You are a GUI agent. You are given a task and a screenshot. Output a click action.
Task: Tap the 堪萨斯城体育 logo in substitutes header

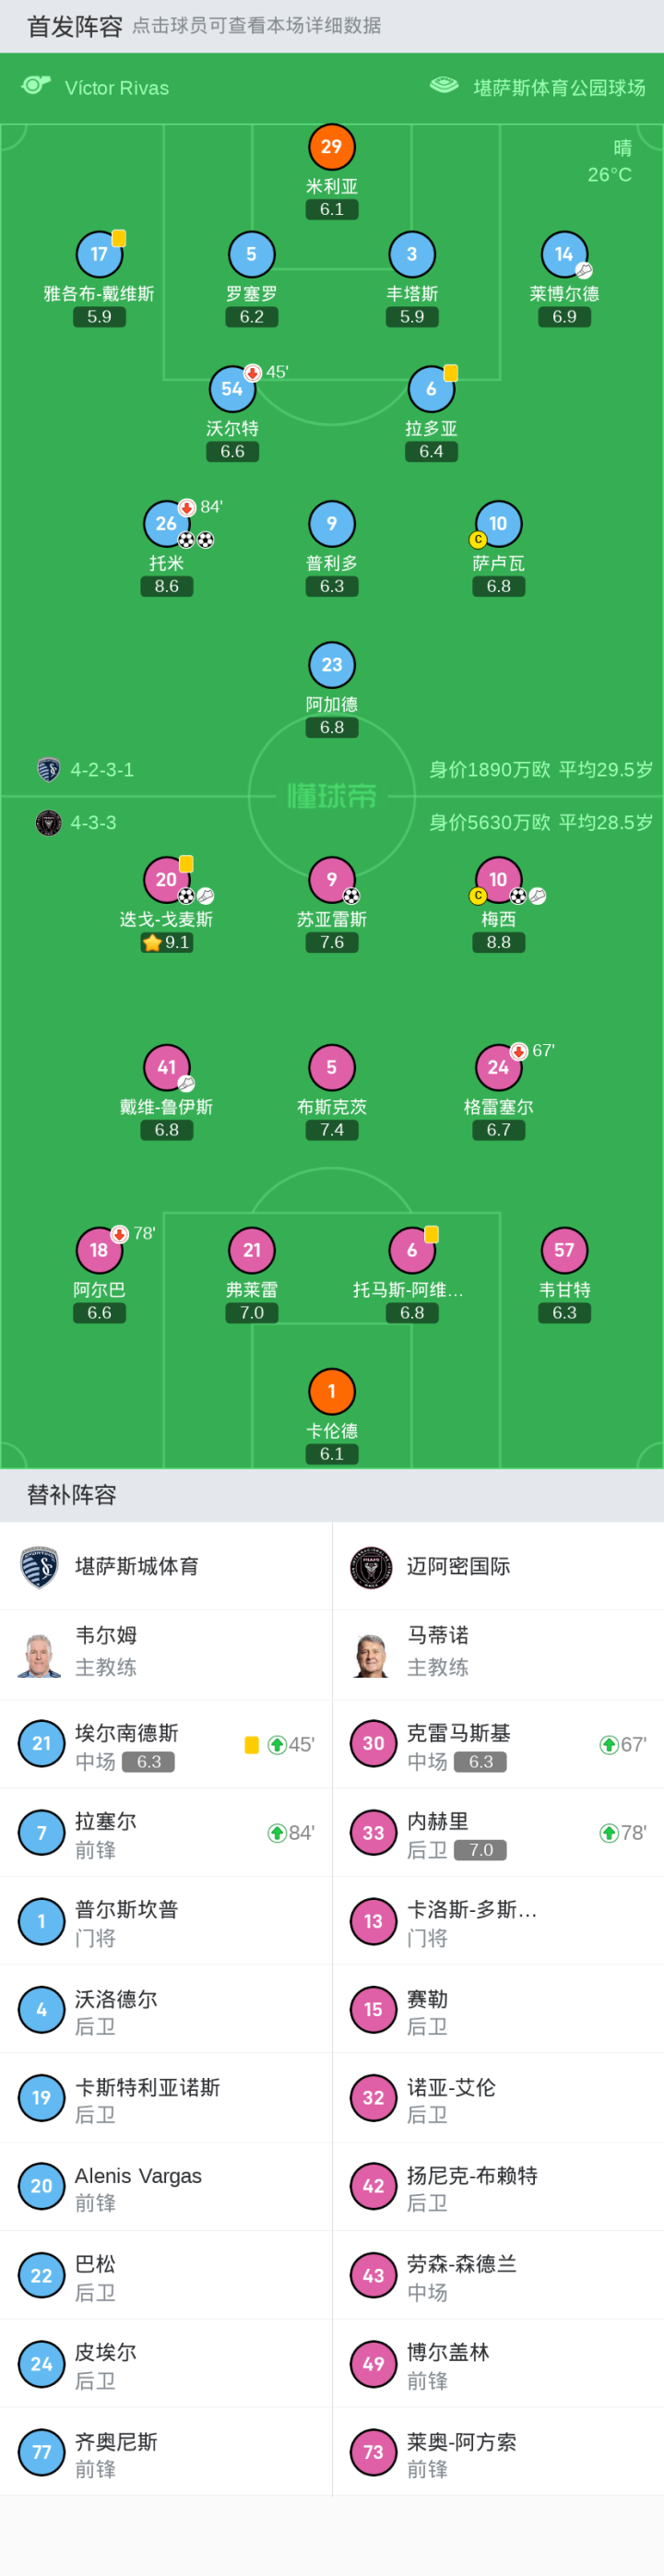pos(40,1567)
